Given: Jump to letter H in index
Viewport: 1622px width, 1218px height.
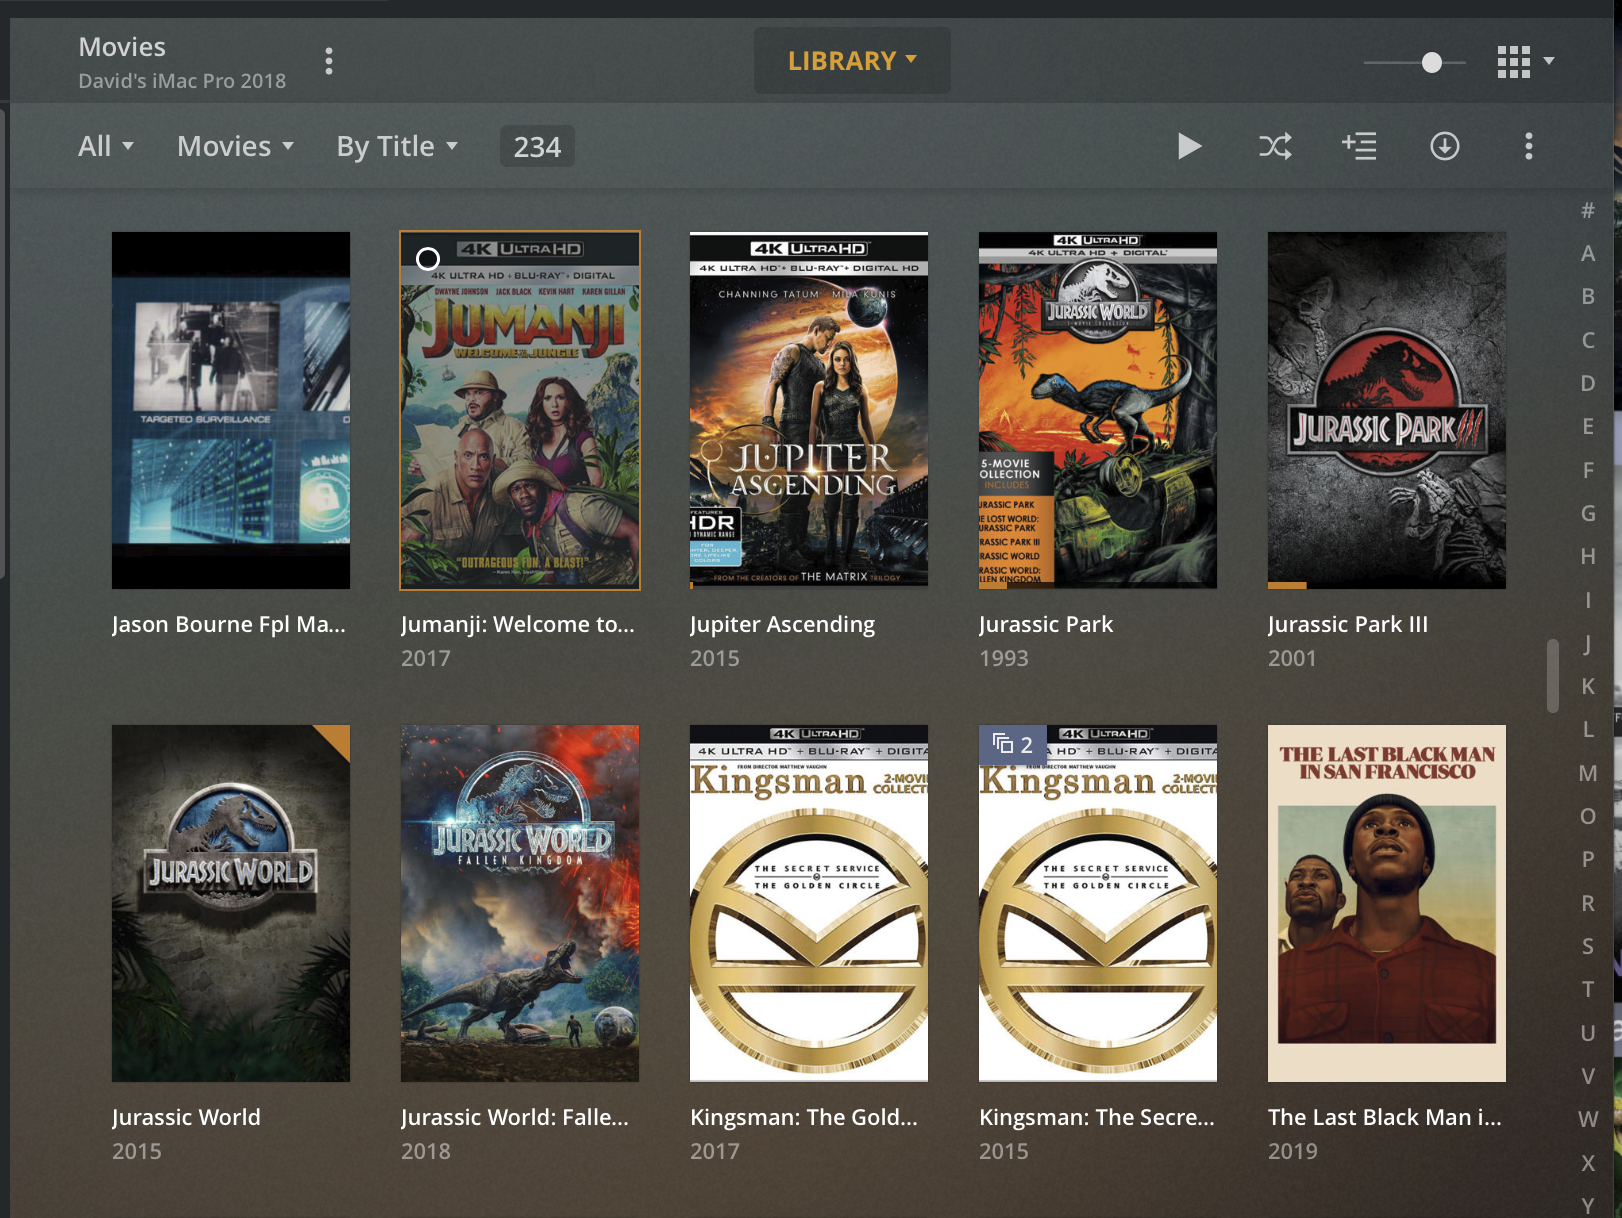Looking at the screenshot, I should coord(1588,556).
